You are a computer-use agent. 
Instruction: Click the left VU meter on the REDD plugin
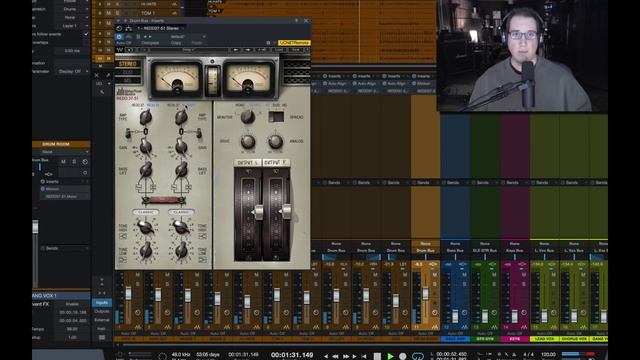177,78
